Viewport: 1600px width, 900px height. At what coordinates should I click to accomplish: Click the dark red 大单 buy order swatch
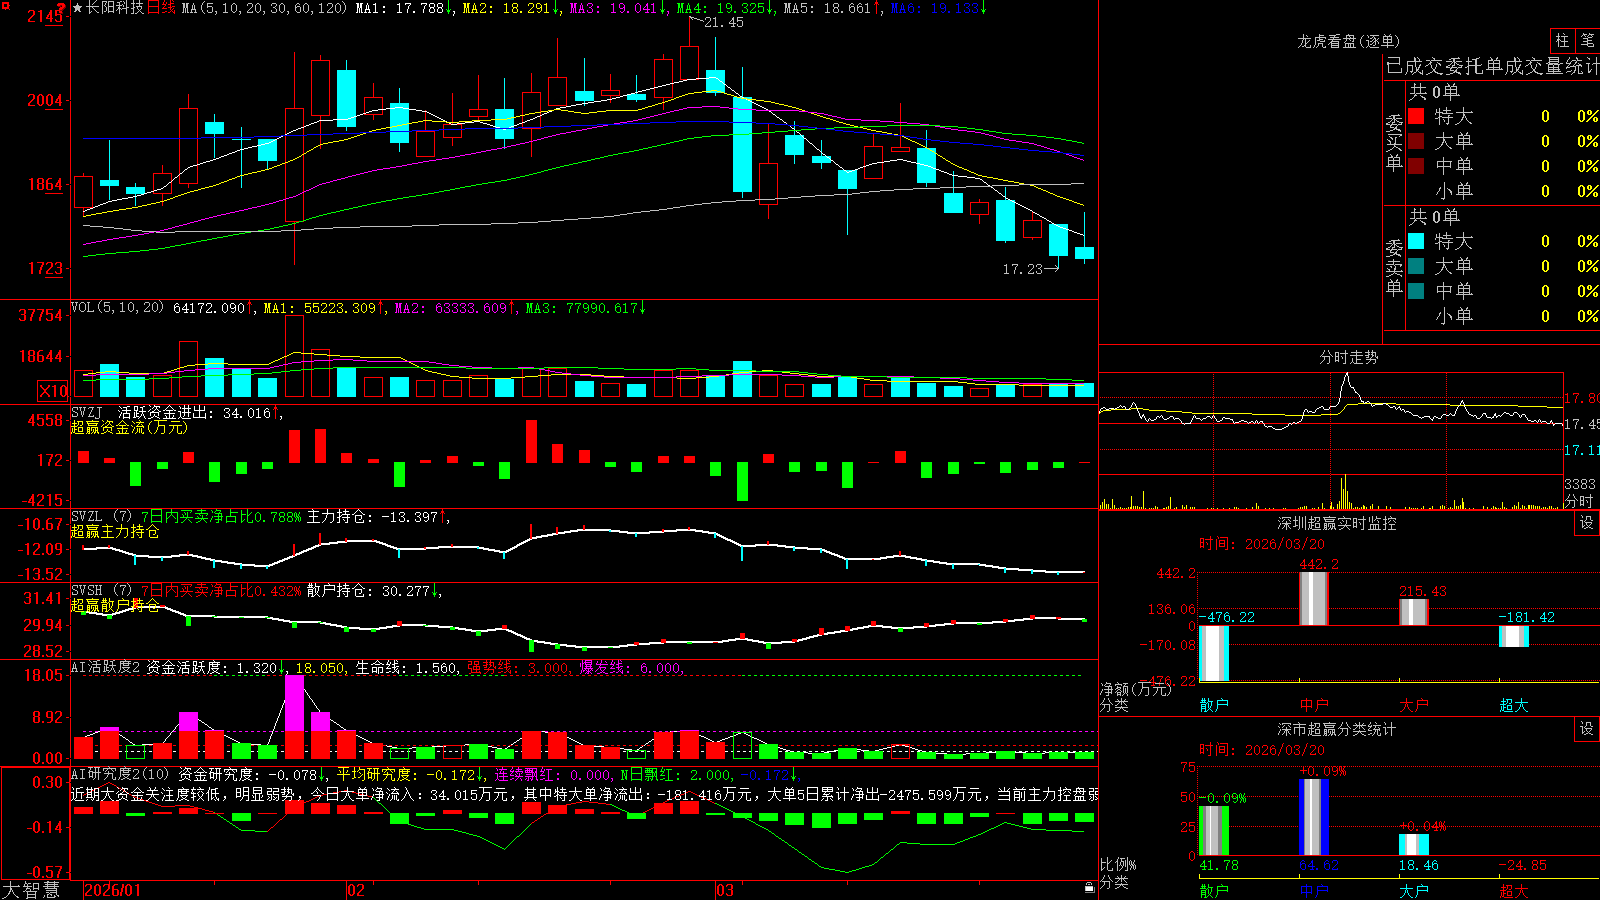[1416, 141]
